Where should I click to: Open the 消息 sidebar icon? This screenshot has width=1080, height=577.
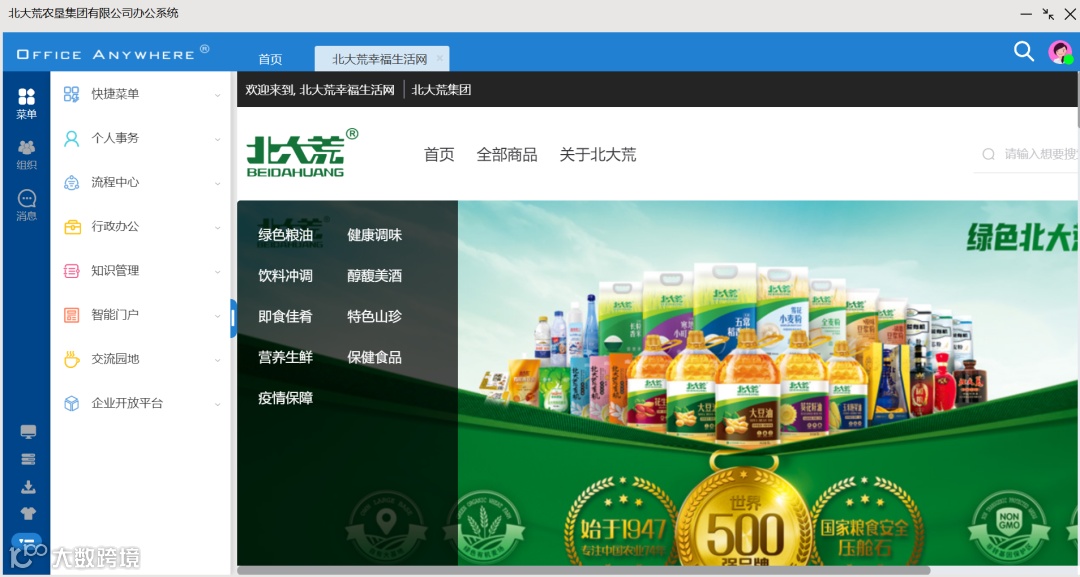(x=26, y=206)
